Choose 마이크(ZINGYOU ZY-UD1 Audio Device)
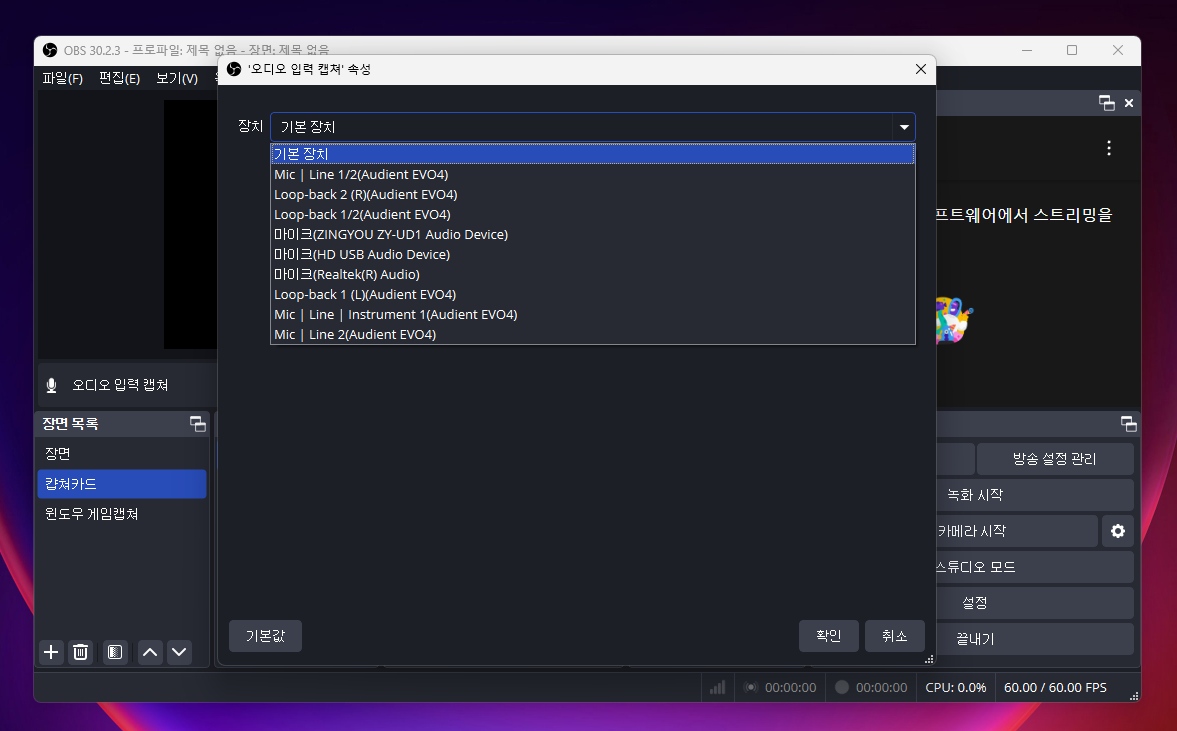The height and width of the screenshot is (731, 1177). pos(593,234)
